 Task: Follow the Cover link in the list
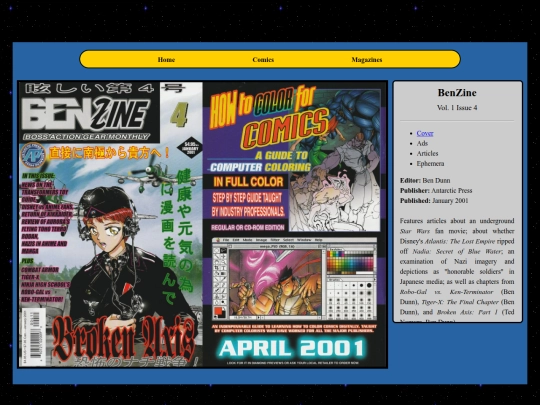click(x=425, y=133)
